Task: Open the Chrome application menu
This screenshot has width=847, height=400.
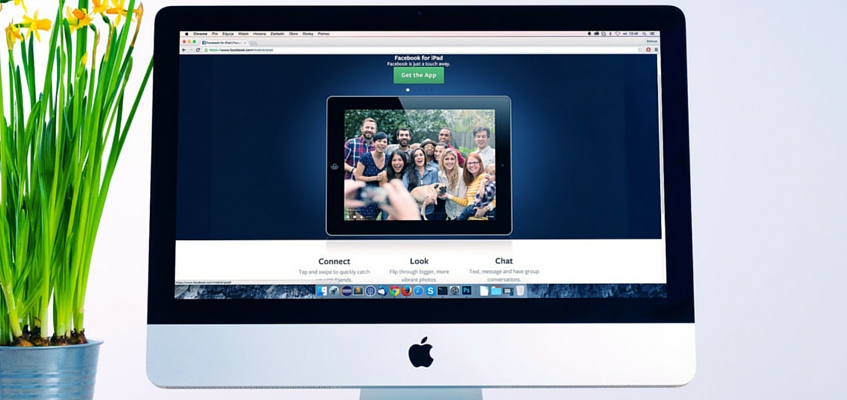Action: (x=200, y=34)
